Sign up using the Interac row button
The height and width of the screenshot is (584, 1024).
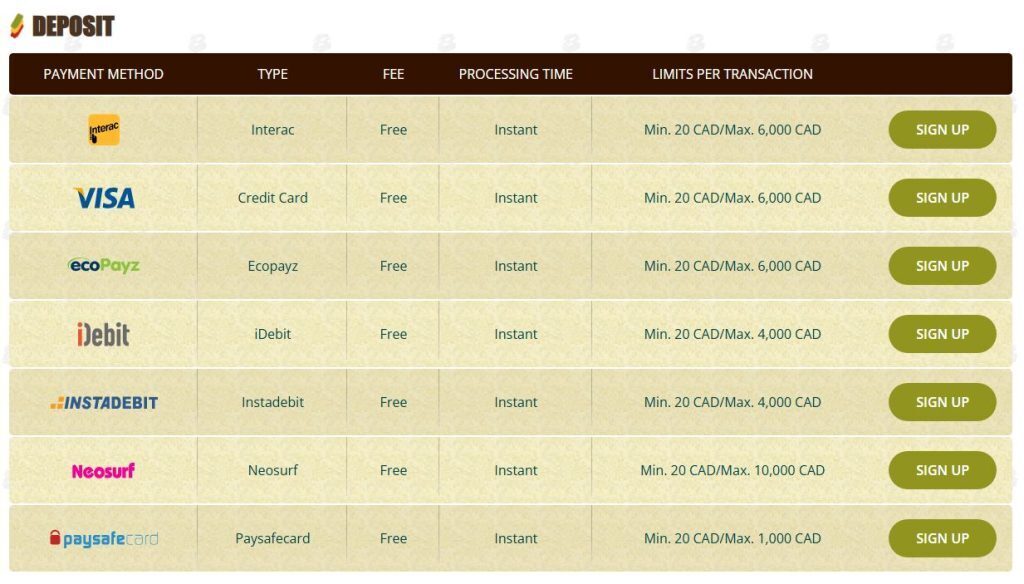point(942,129)
